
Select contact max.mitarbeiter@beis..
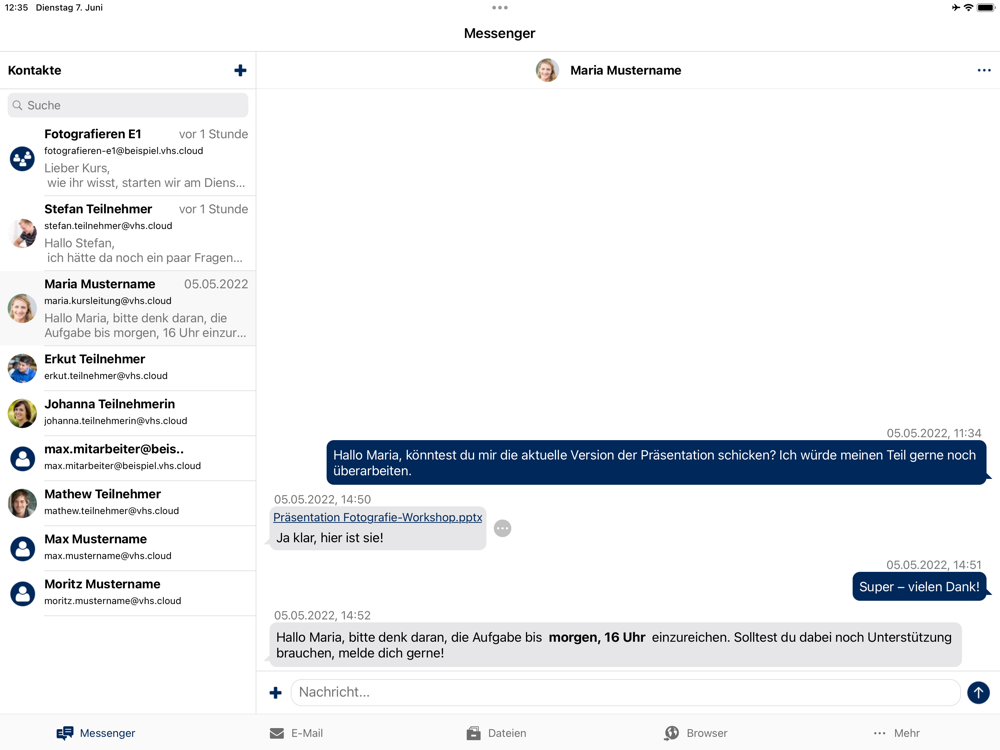click(x=128, y=458)
